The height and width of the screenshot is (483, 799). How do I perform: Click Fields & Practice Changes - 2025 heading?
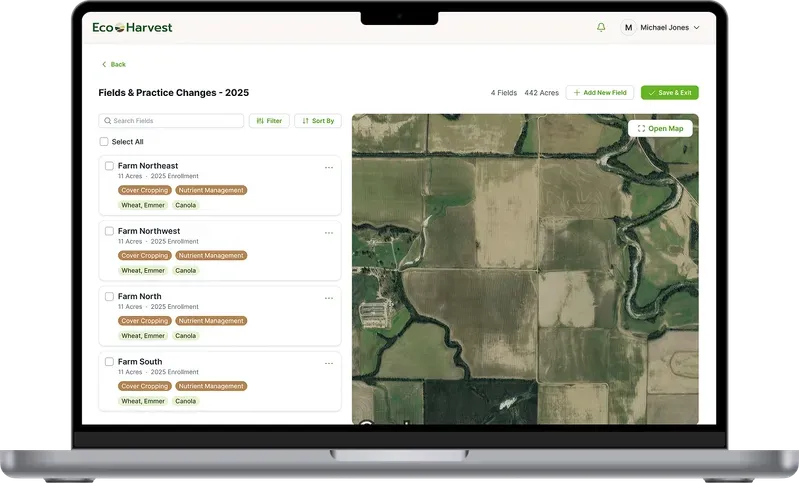click(x=174, y=93)
